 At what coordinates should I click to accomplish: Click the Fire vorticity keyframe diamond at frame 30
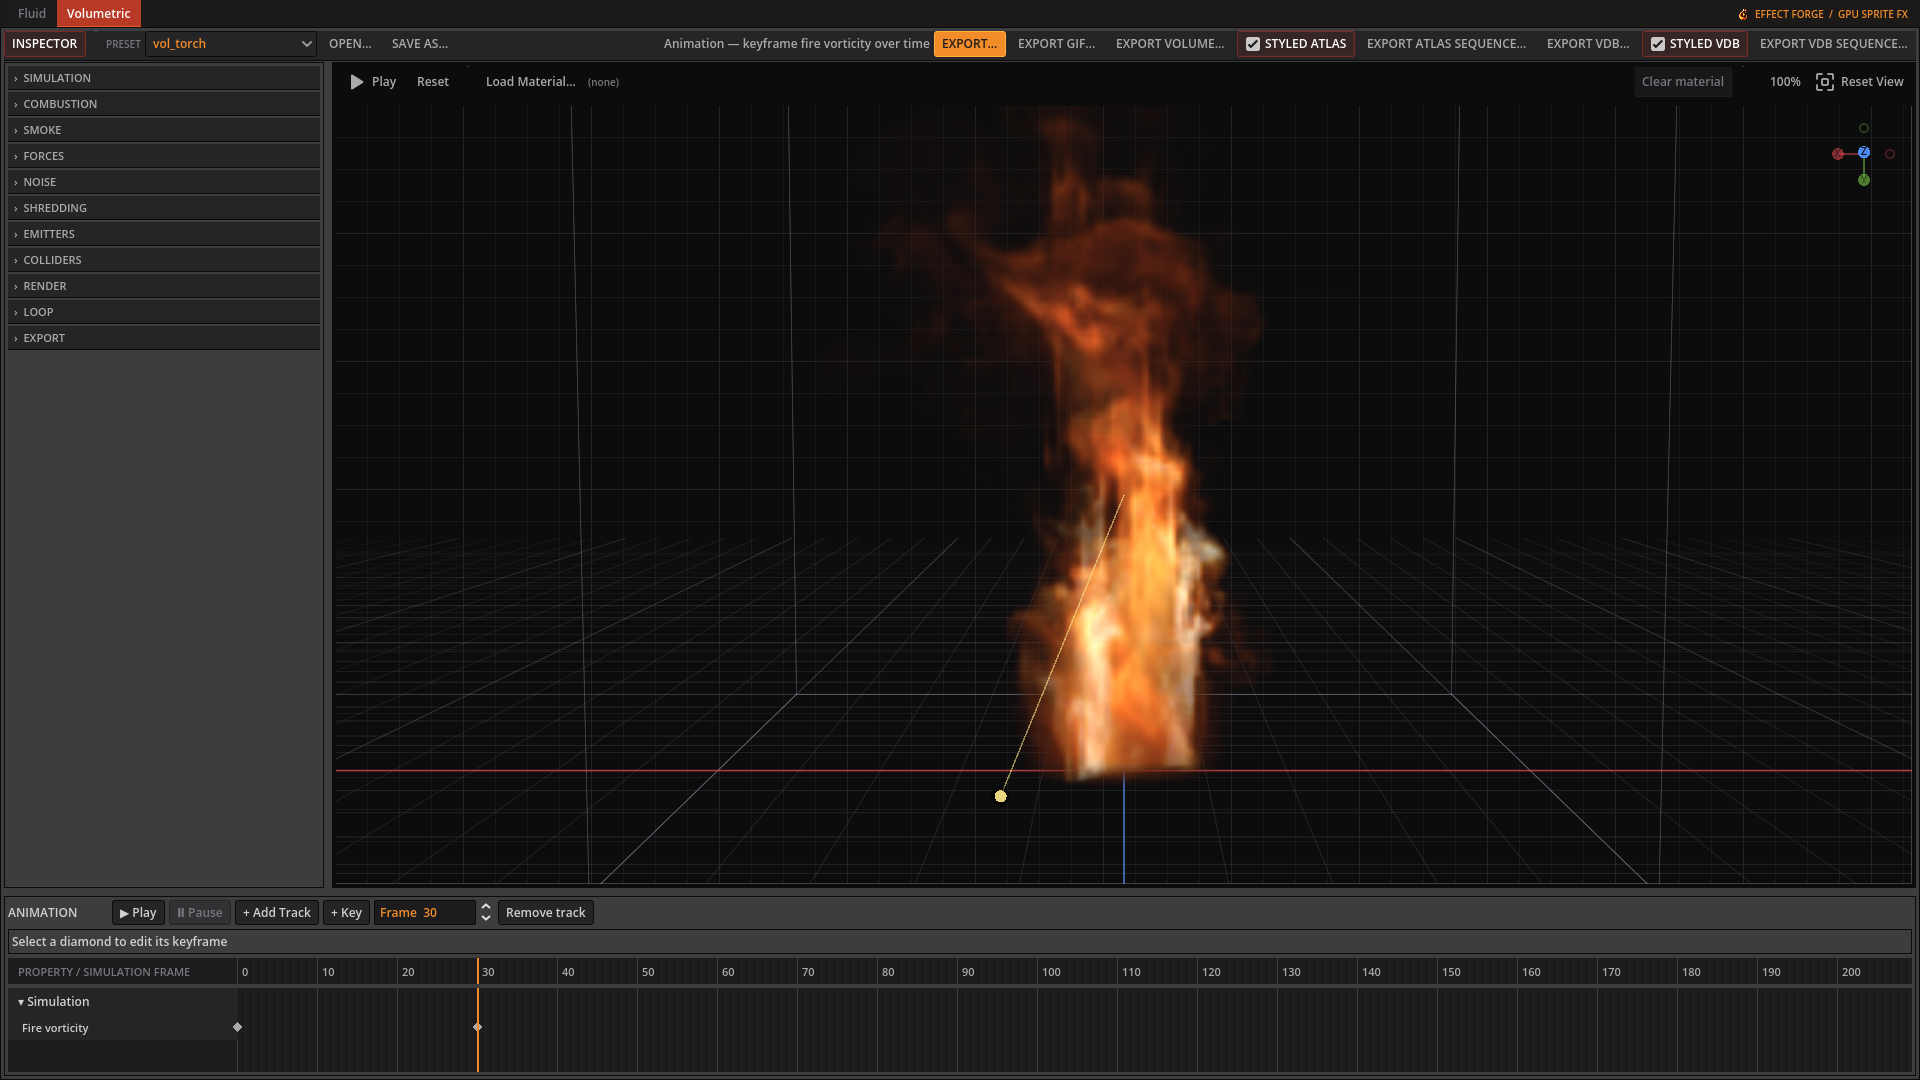[477, 1027]
